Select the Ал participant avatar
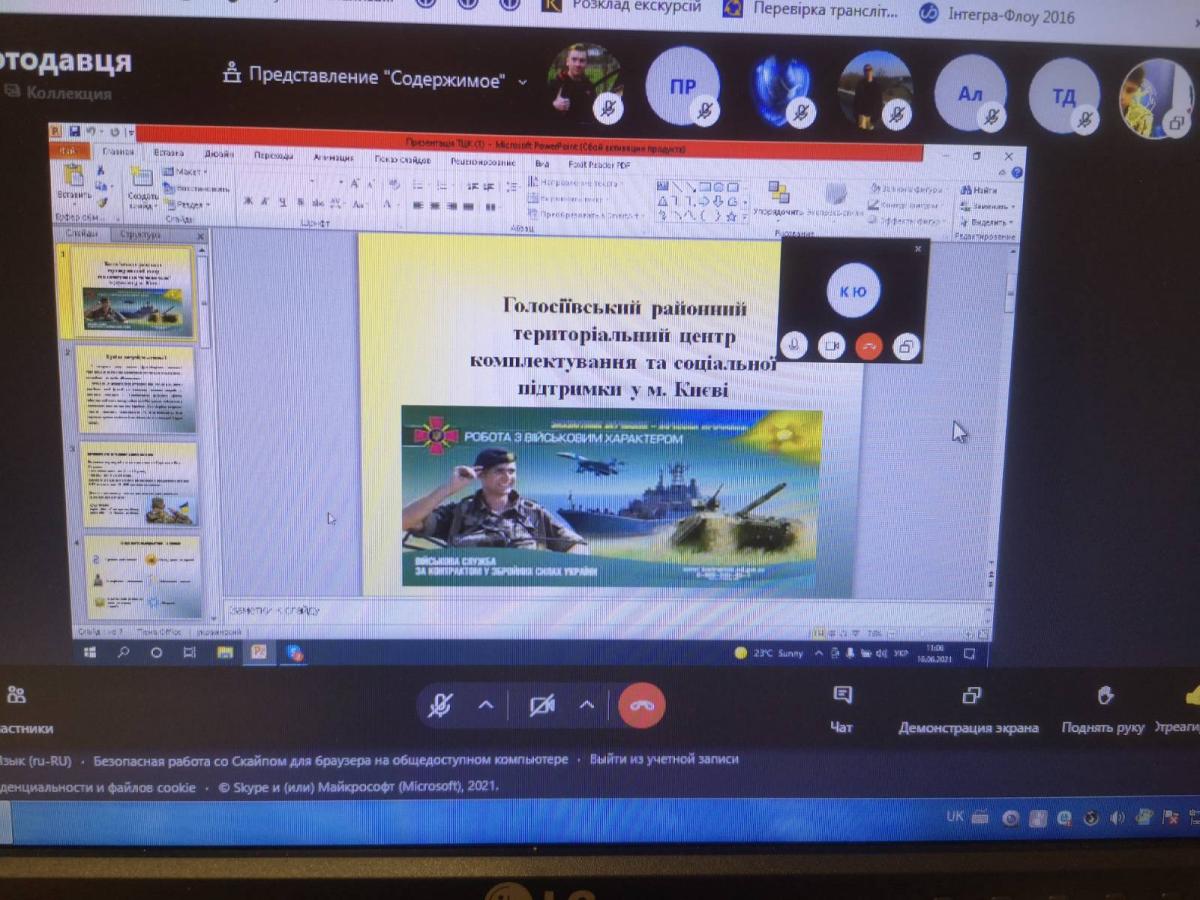The height and width of the screenshot is (900, 1200). pos(970,93)
